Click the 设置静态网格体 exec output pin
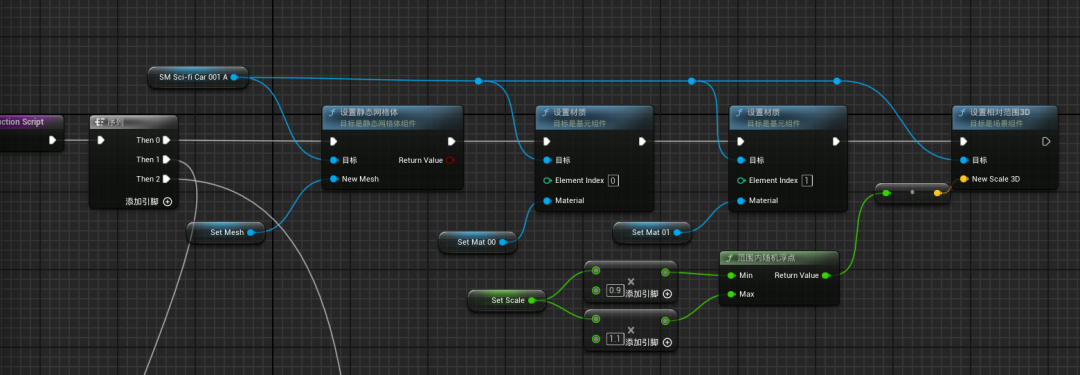Image resolution: width=1080 pixels, height=375 pixels. point(451,141)
